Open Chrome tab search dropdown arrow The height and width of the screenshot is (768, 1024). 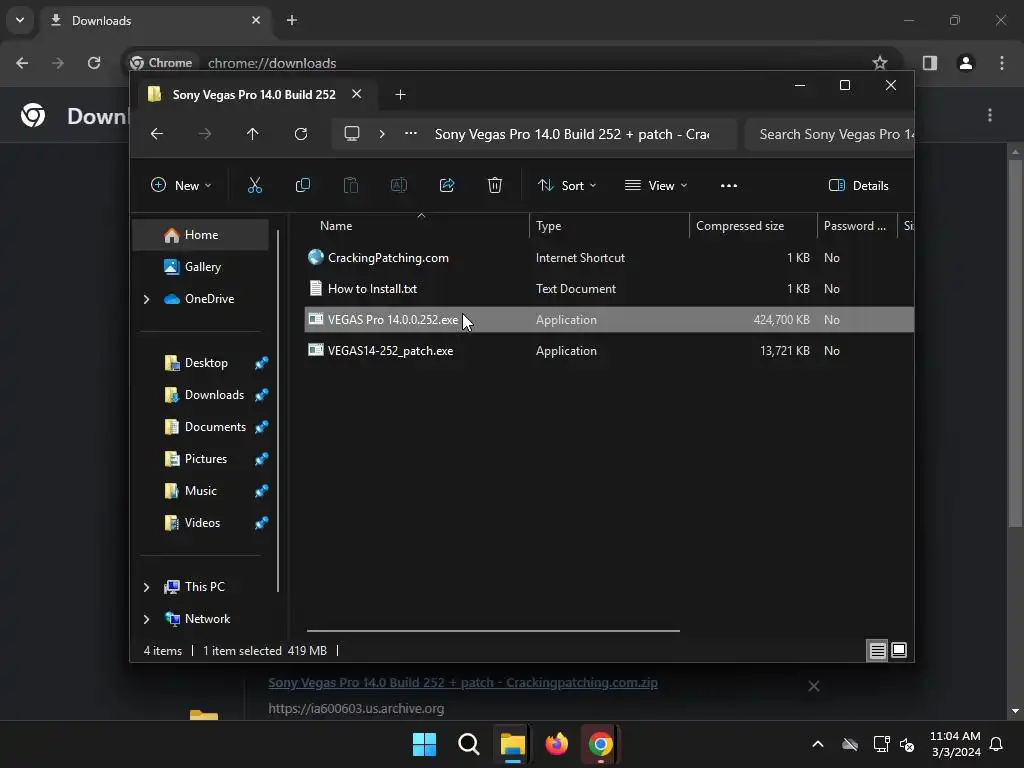[x=20, y=20]
